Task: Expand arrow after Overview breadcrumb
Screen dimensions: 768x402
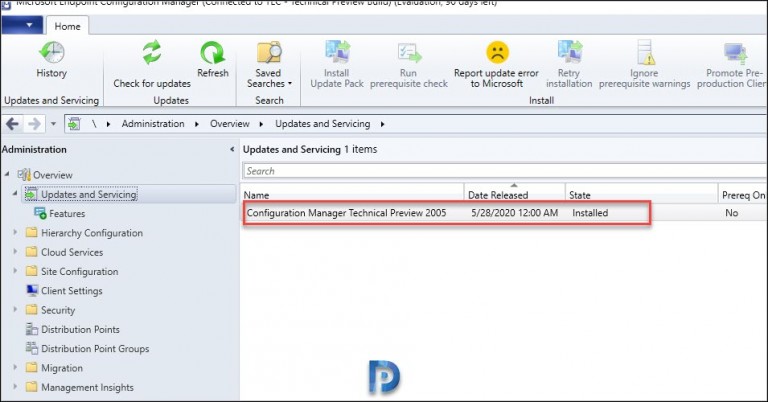Action: pyautogui.click(x=262, y=124)
